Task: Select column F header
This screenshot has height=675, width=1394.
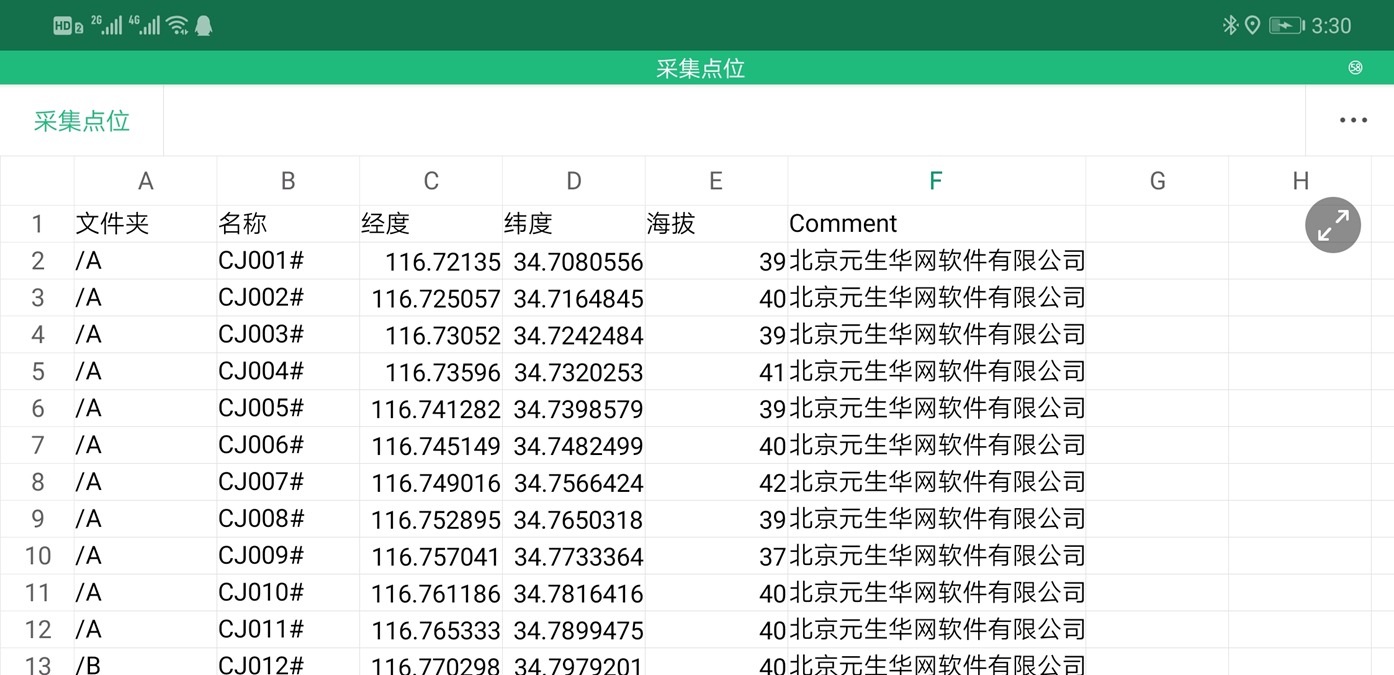Action: 936,181
